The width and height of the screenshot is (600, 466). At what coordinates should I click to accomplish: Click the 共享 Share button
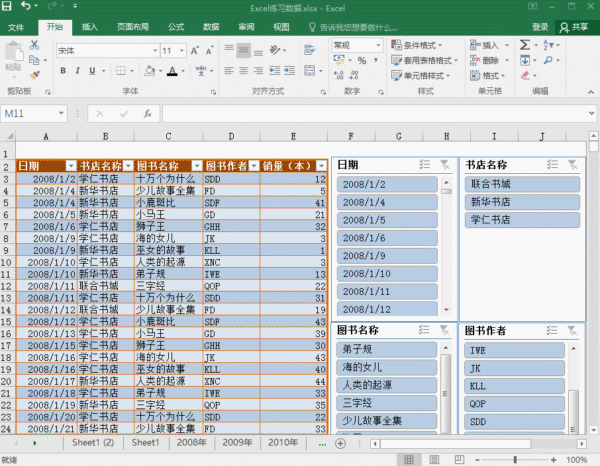[574, 27]
